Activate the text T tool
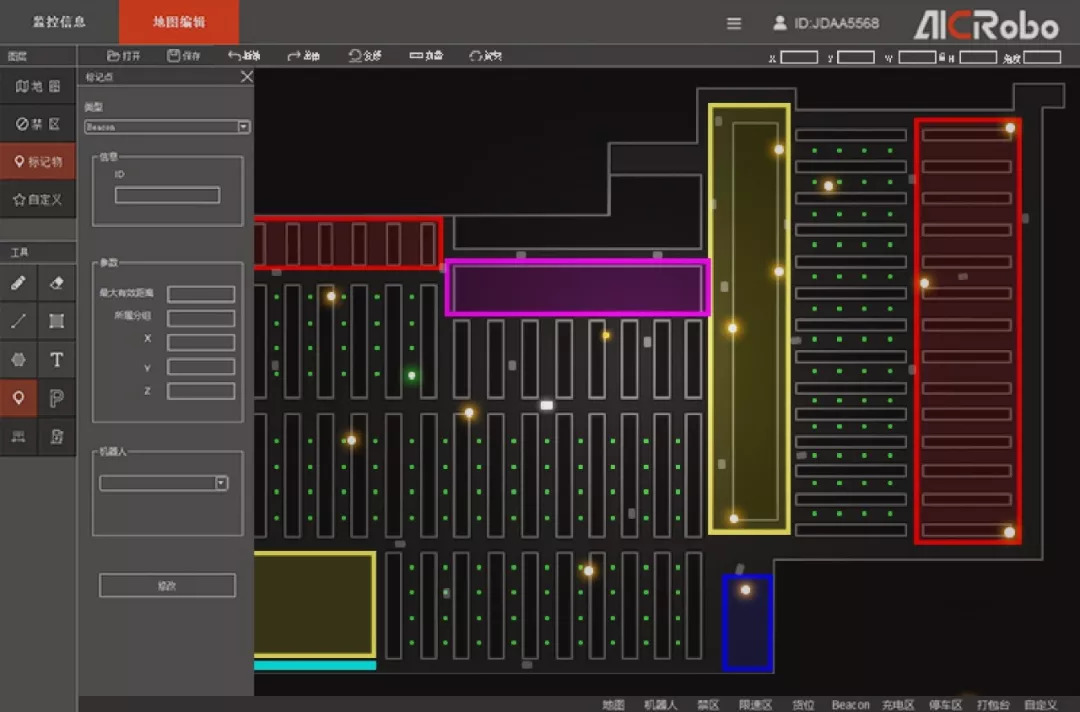Screen dimensions: 1080x712 pos(57,359)
